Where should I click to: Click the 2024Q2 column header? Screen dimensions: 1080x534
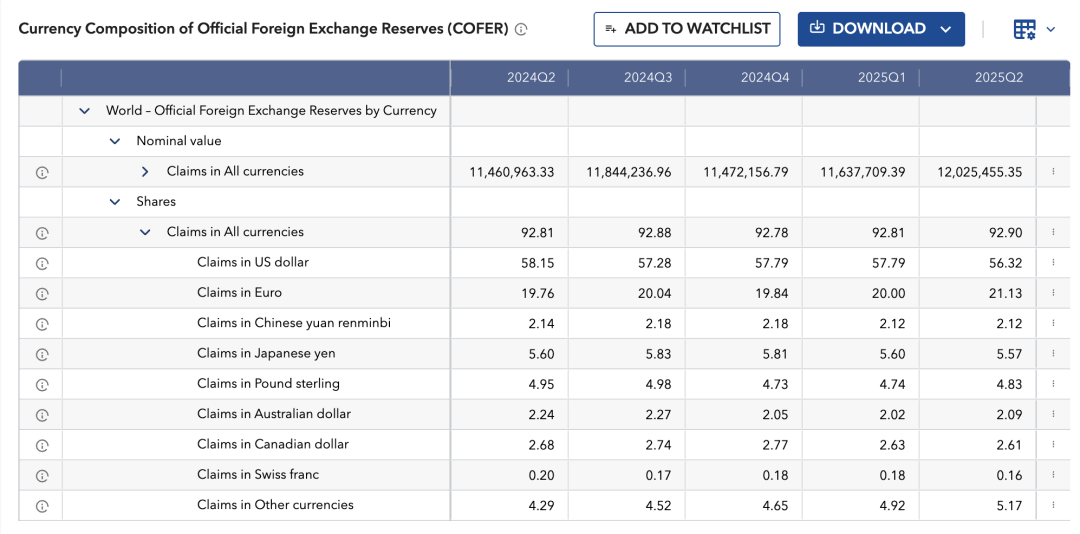(530, 78)
